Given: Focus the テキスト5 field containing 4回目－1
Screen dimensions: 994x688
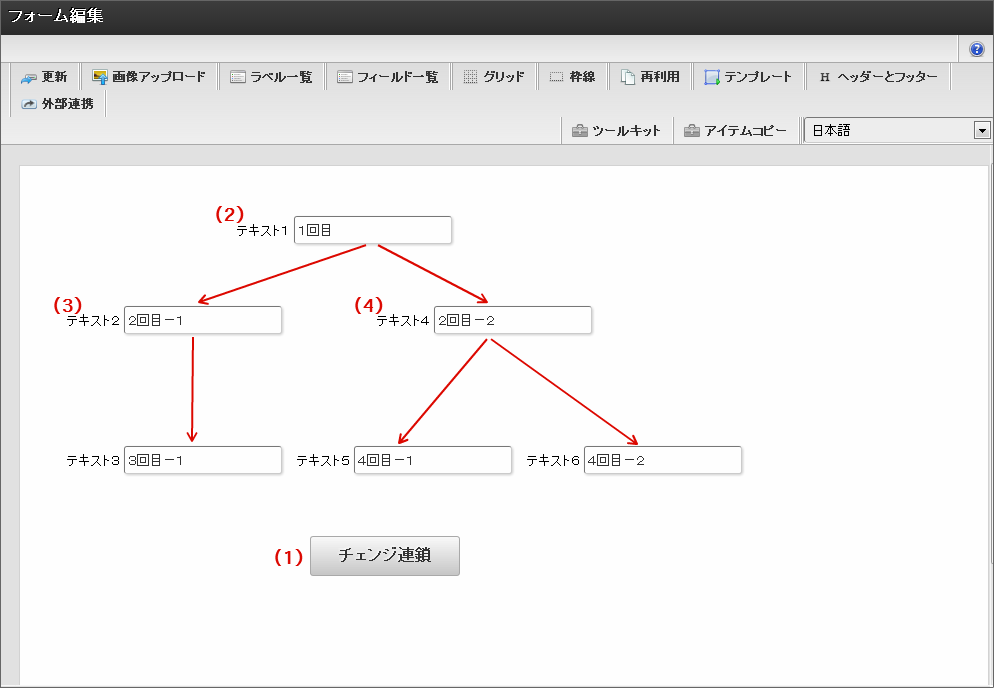Looking at the screenshot, I should coord(433,460).
